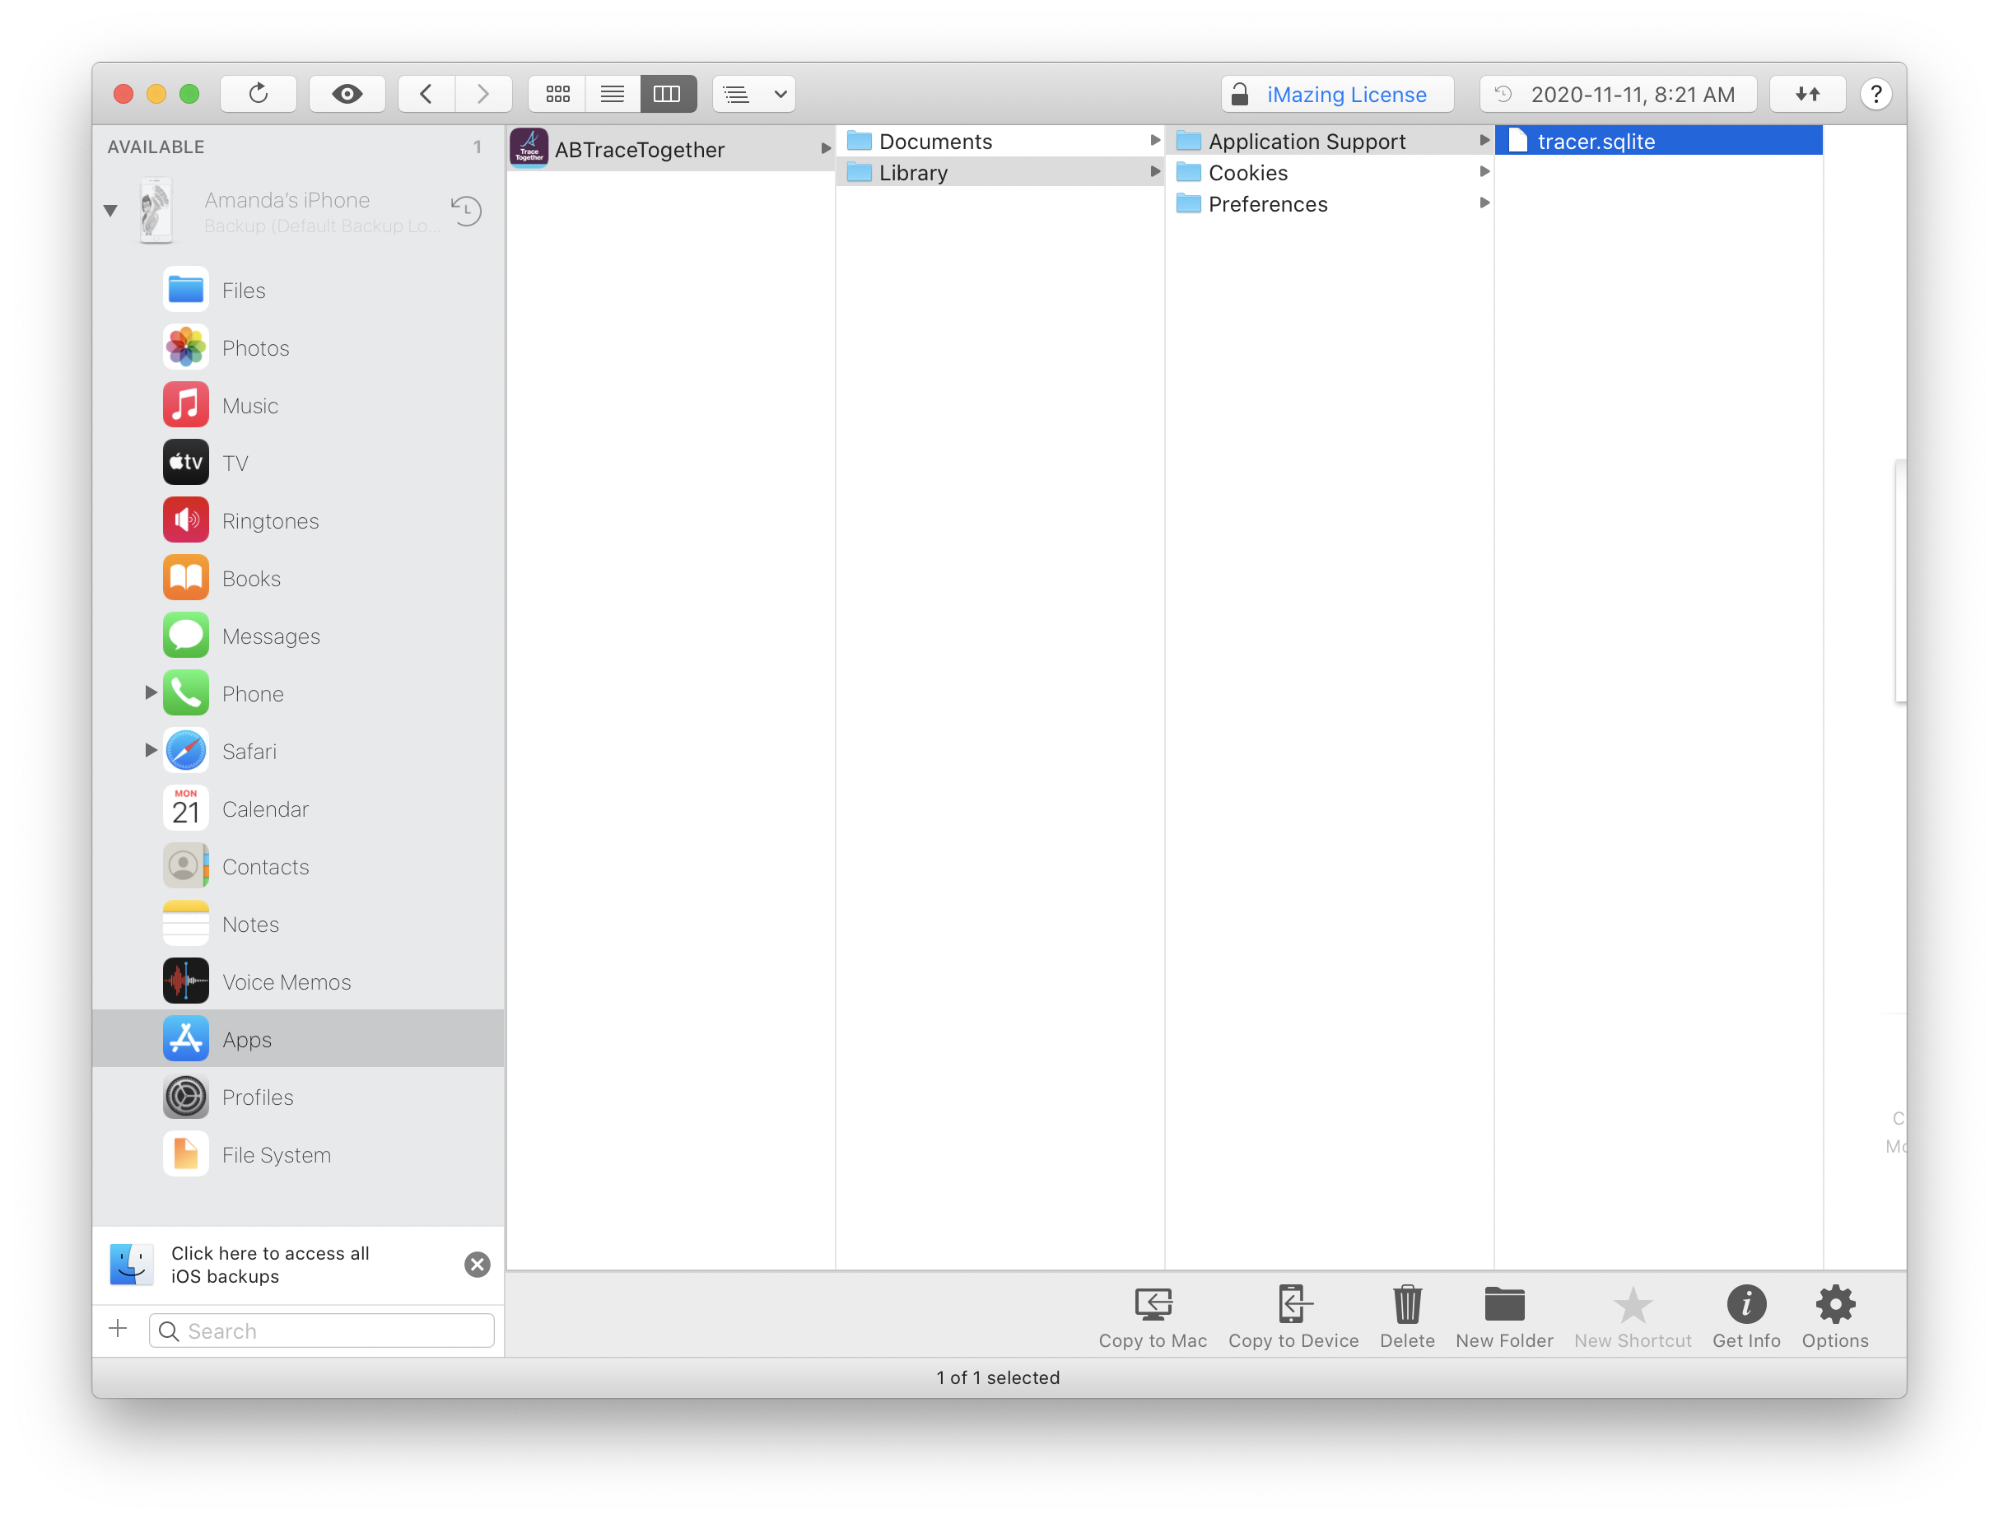Click the sidebar Search field

[x=322, y=1331]
